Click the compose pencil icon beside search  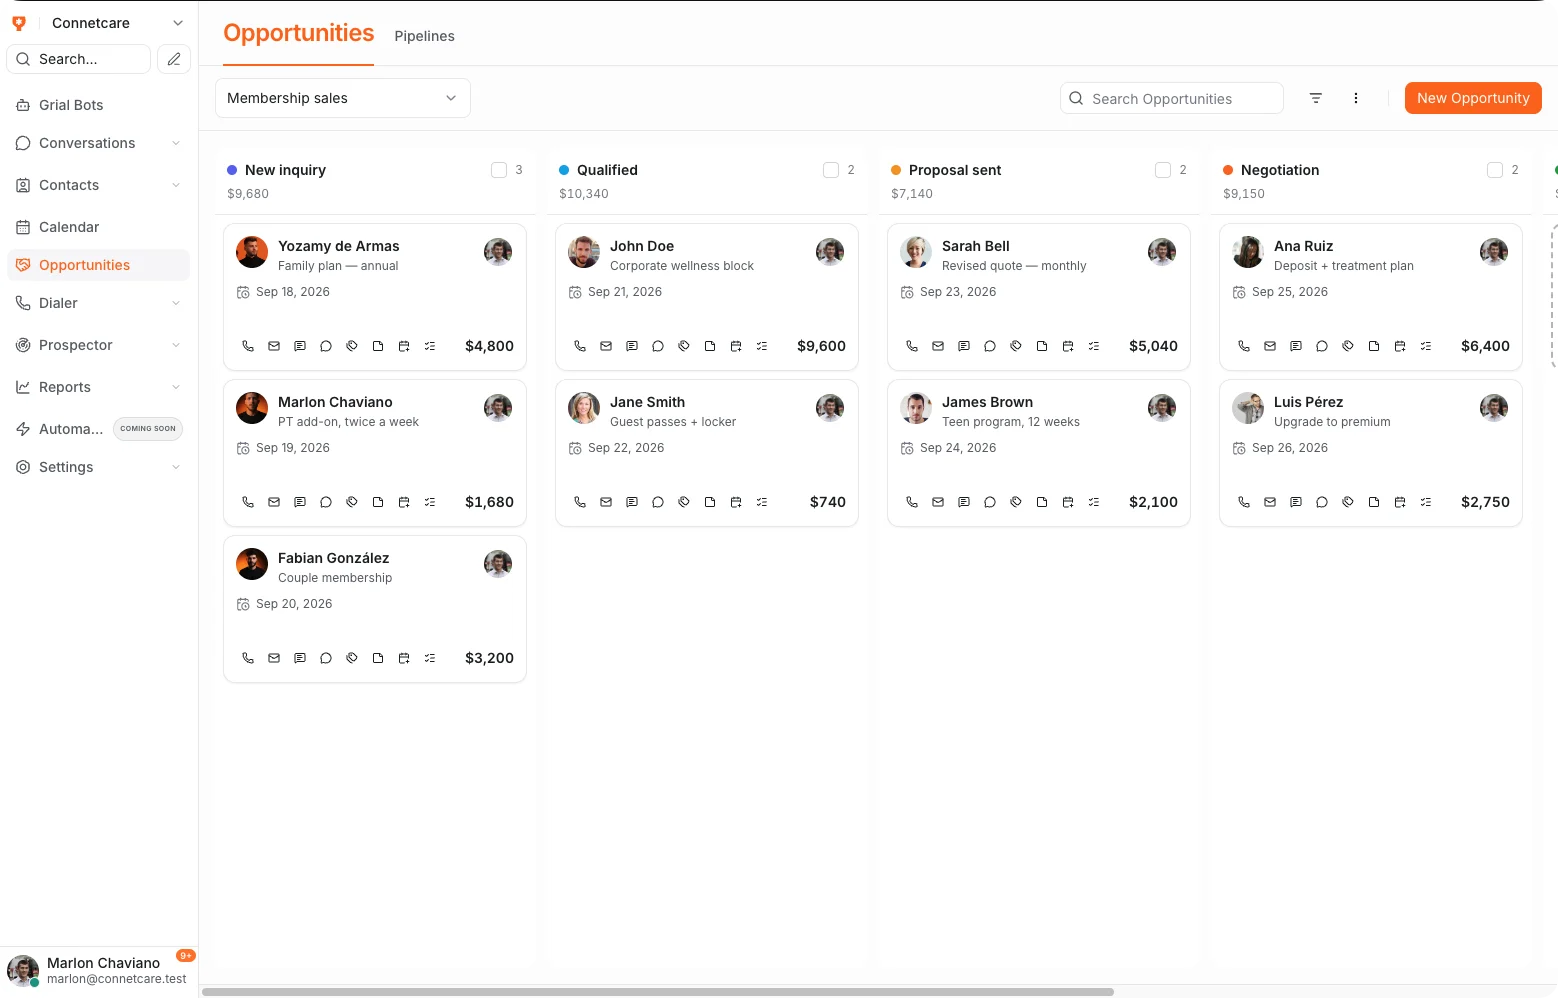[x=174, y=59]
